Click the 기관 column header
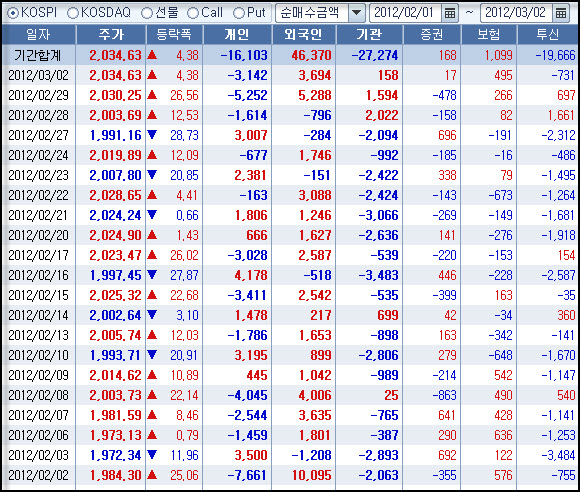Viewport: 580px width, 492px height. (369, 34)
